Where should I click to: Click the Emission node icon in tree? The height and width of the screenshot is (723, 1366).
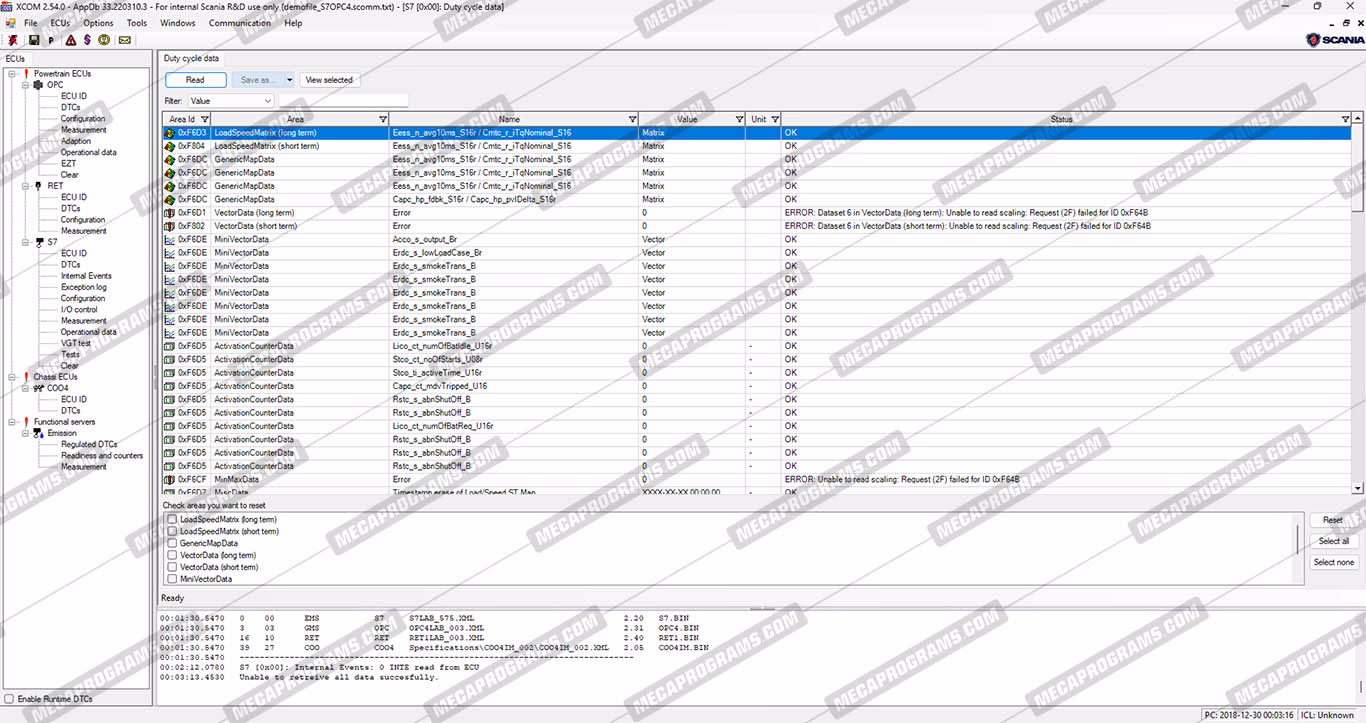pyautogui.click(x=38, y=433)
